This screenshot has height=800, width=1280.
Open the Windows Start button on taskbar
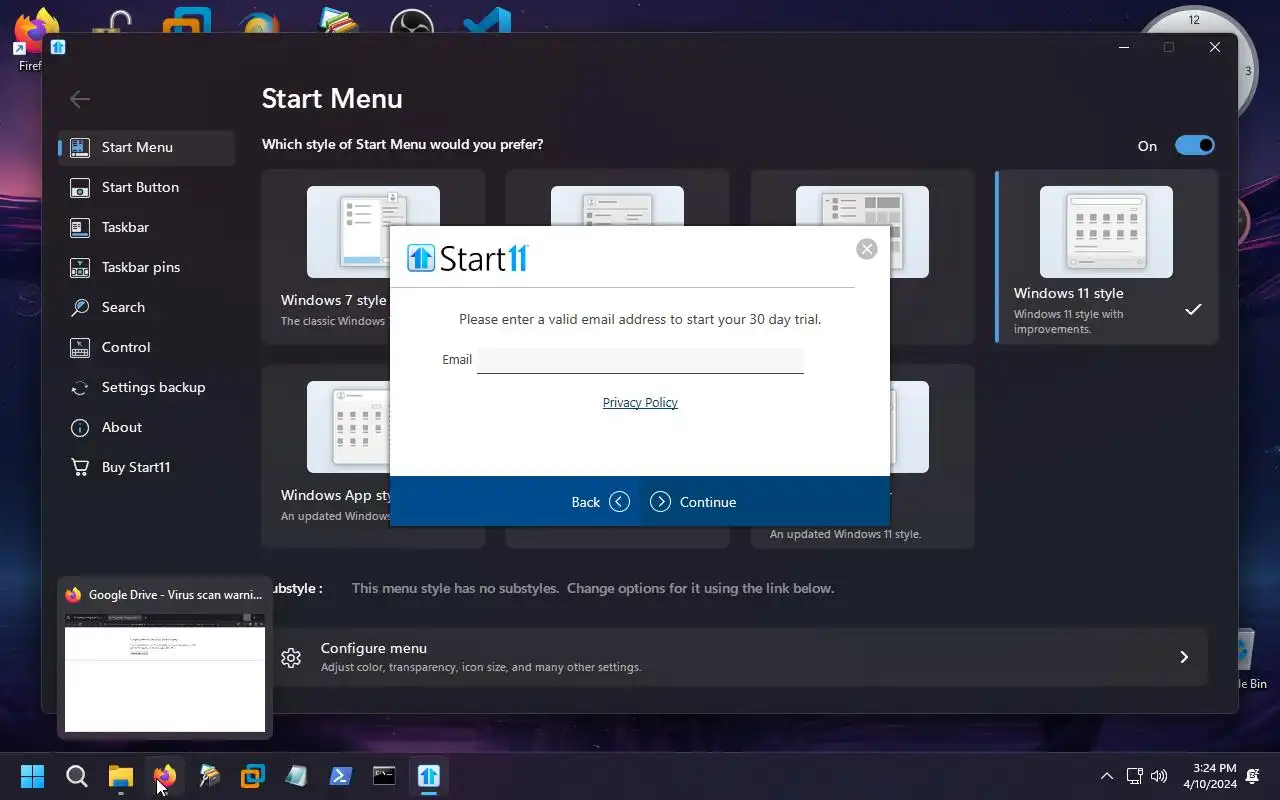[32, 776]
